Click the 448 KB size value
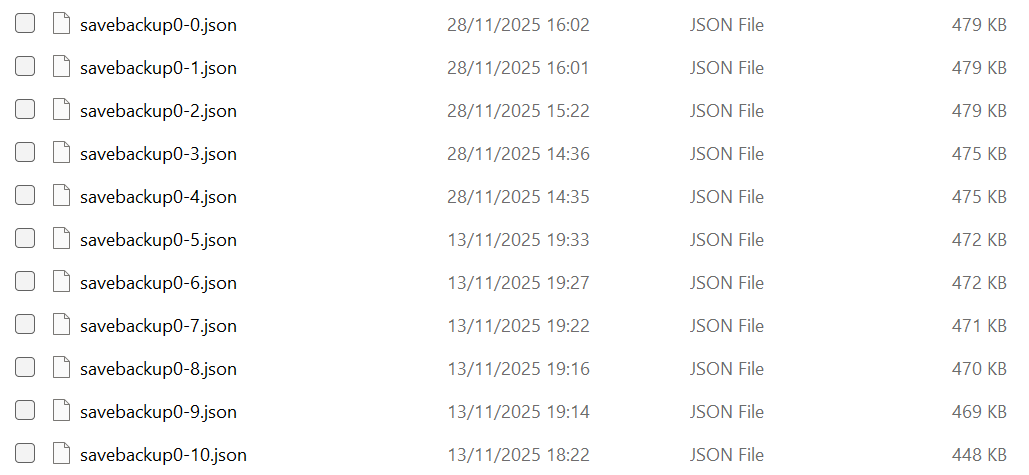The height and width of the screenshot is (475, 1029). pyautogui.click(x=979, y=455)
